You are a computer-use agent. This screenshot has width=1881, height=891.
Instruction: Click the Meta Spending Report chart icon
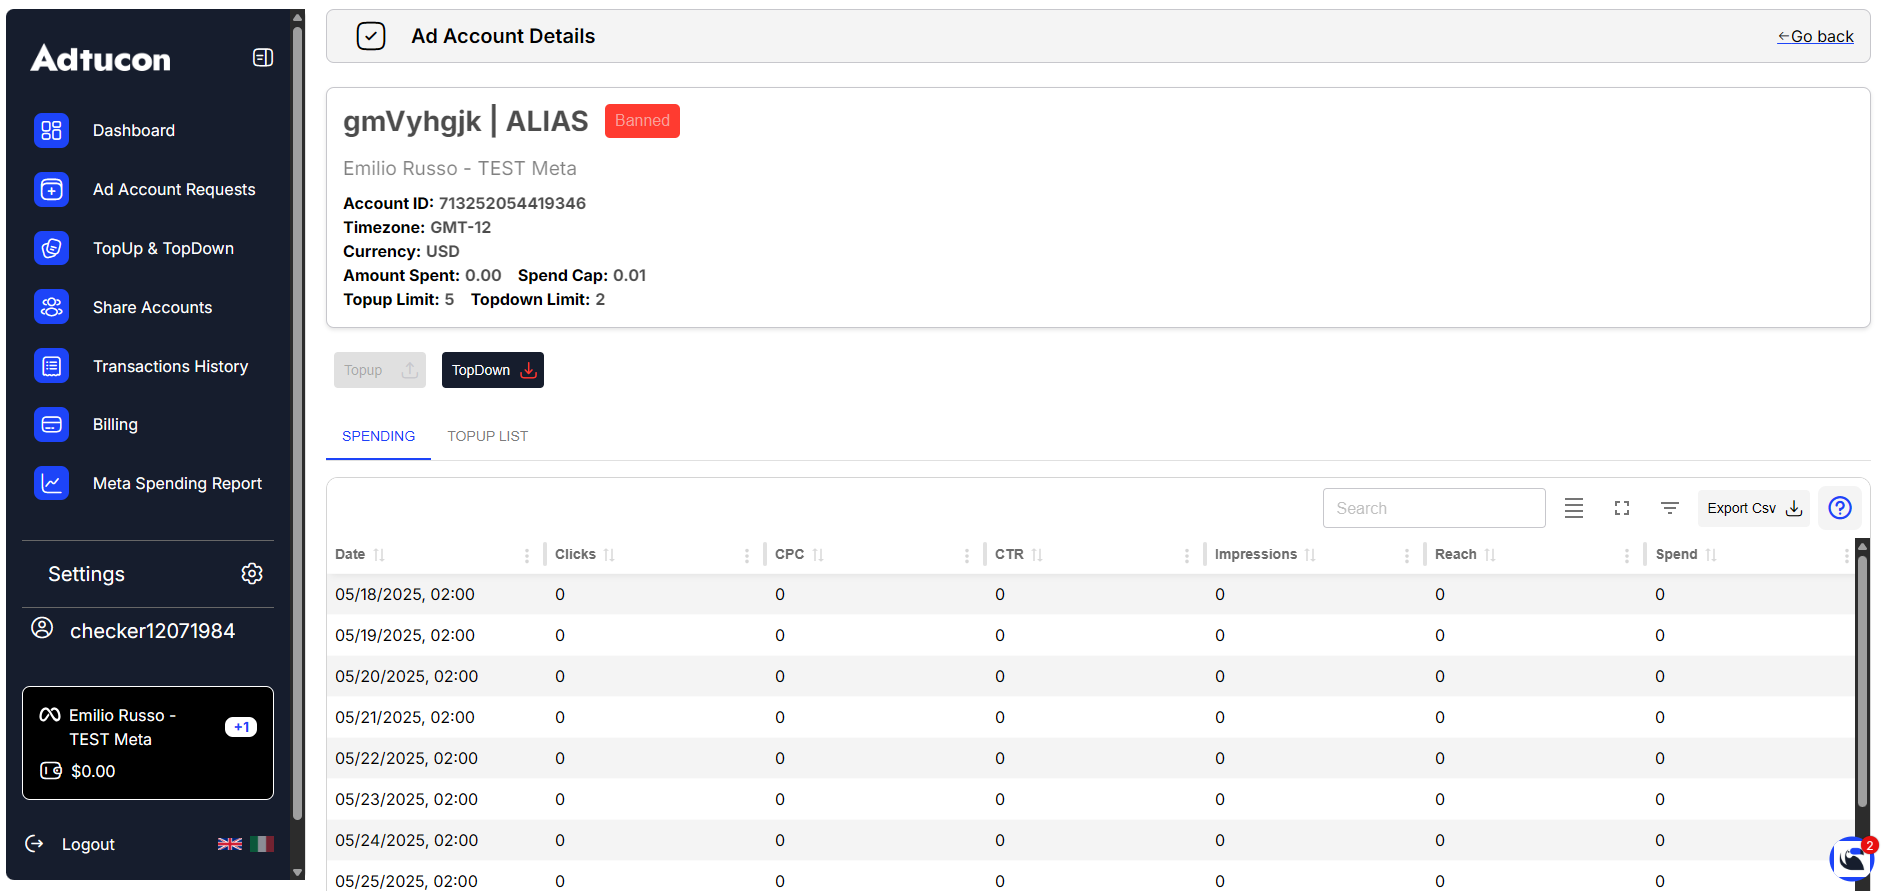(x=51, y=483)
